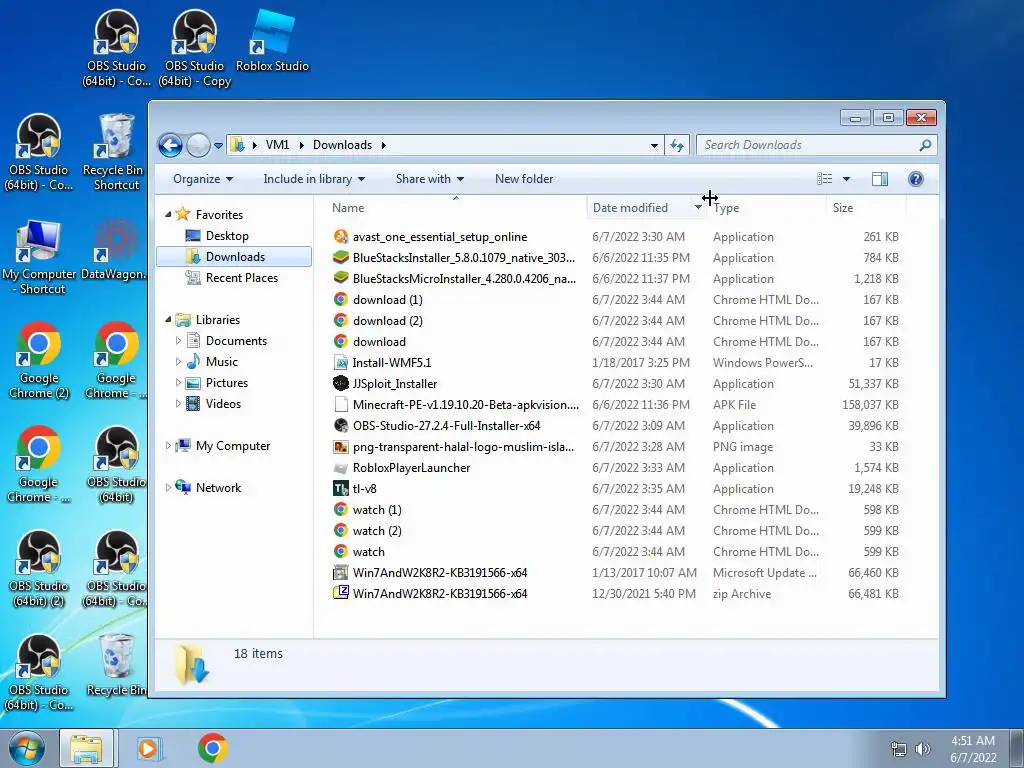The height and width of the screenshot is (768, 1024).
Task: Expand the Music library node
Action: pos(178,362)
